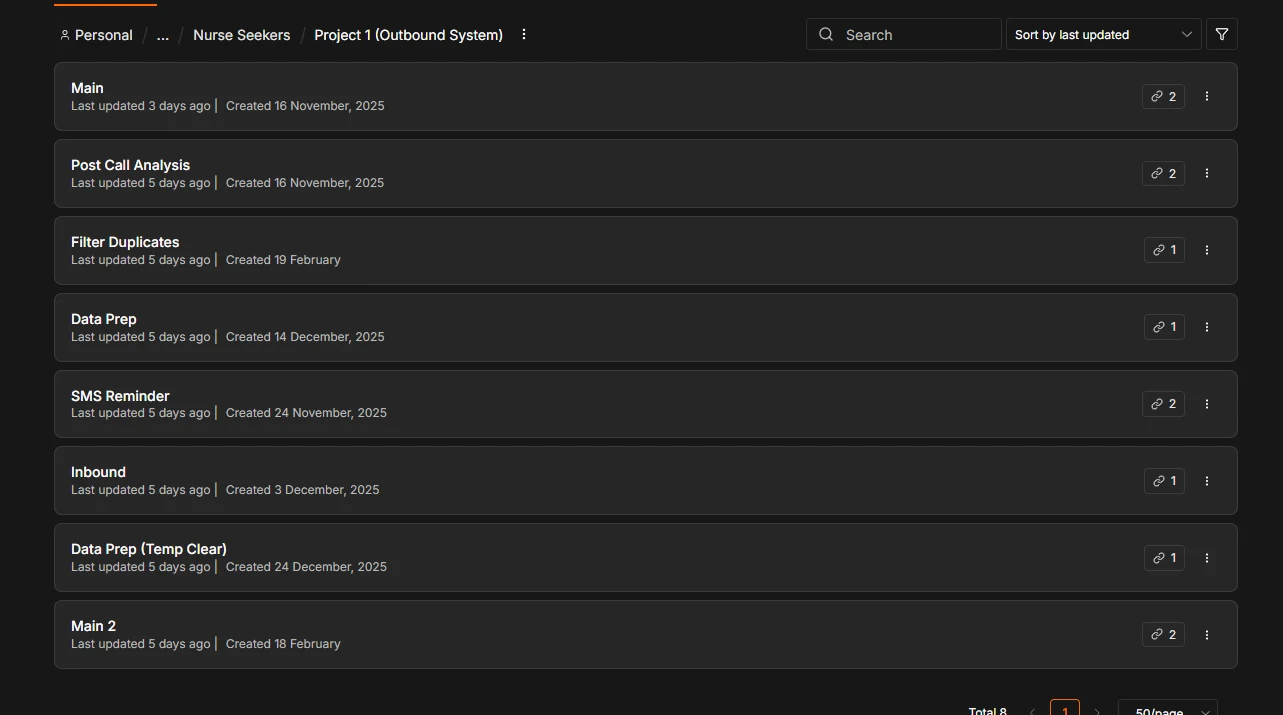Click "Created 14 December, 2025" text
Image resolution: width=1283 pixels, height=715 pixels.
pyautogui.click(x=305, y=337)
